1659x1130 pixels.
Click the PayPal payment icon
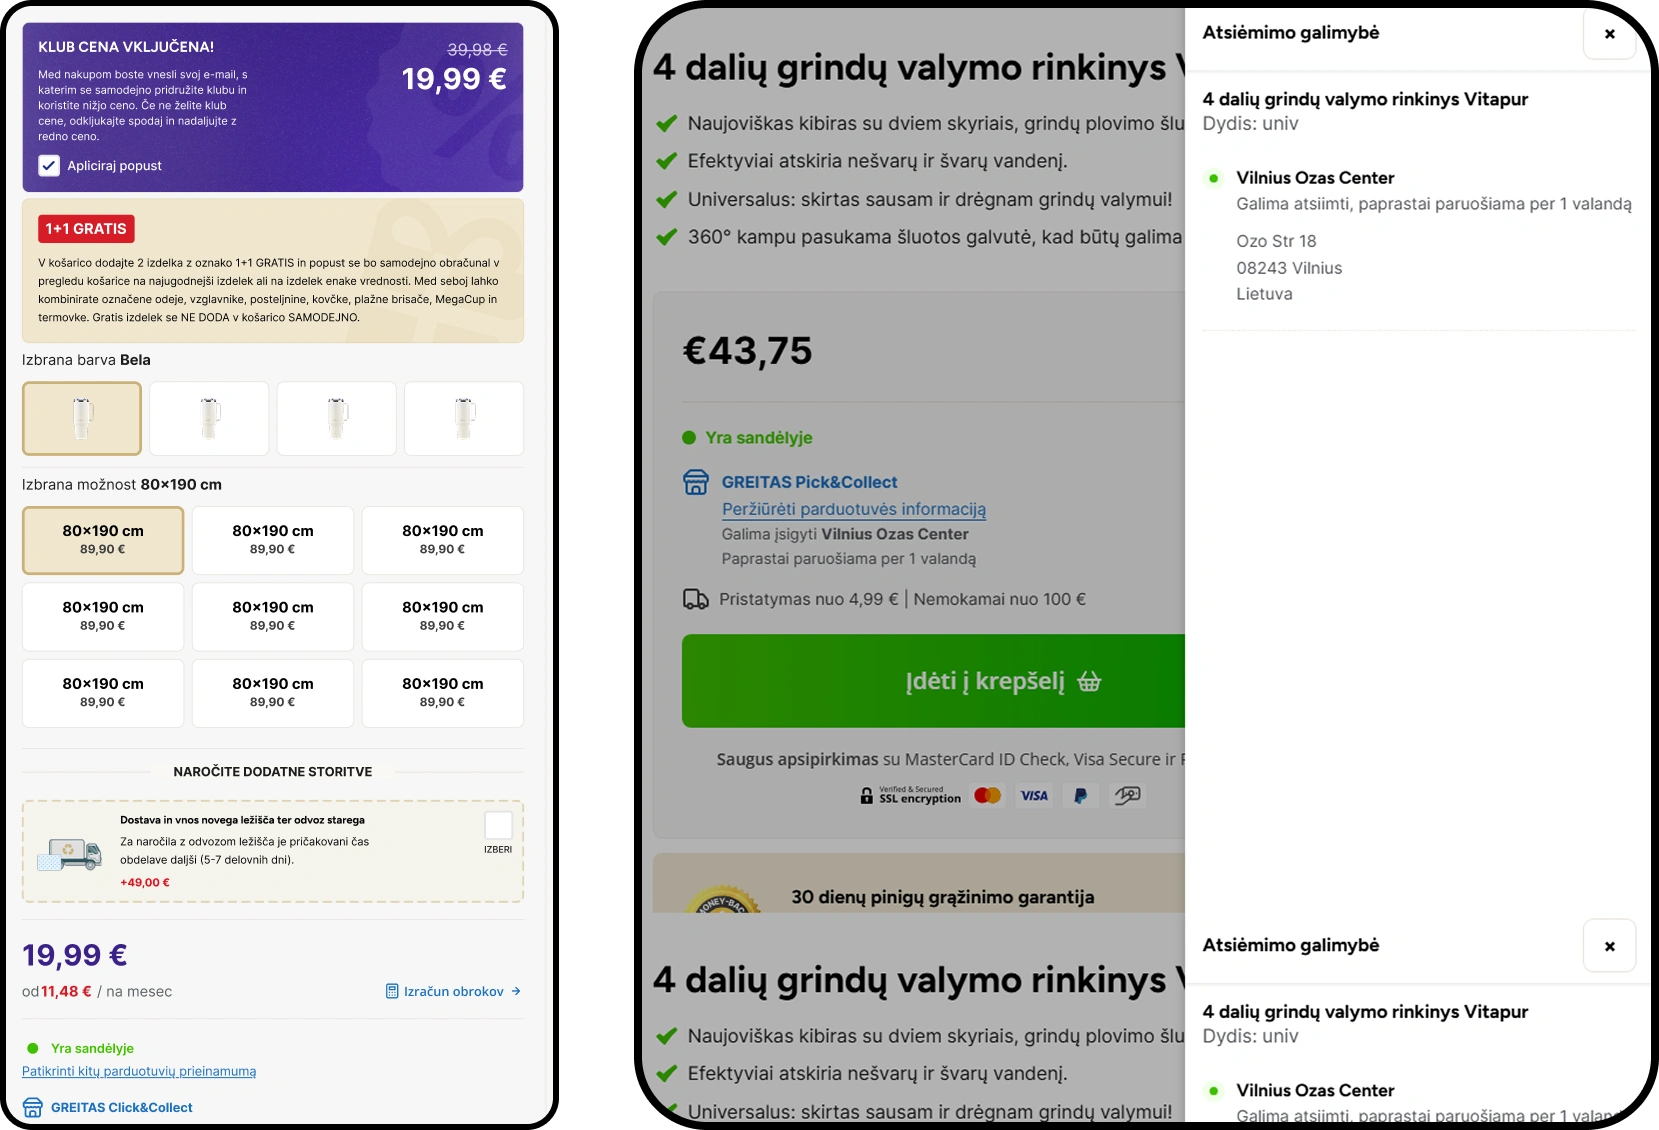[1080, 796]
